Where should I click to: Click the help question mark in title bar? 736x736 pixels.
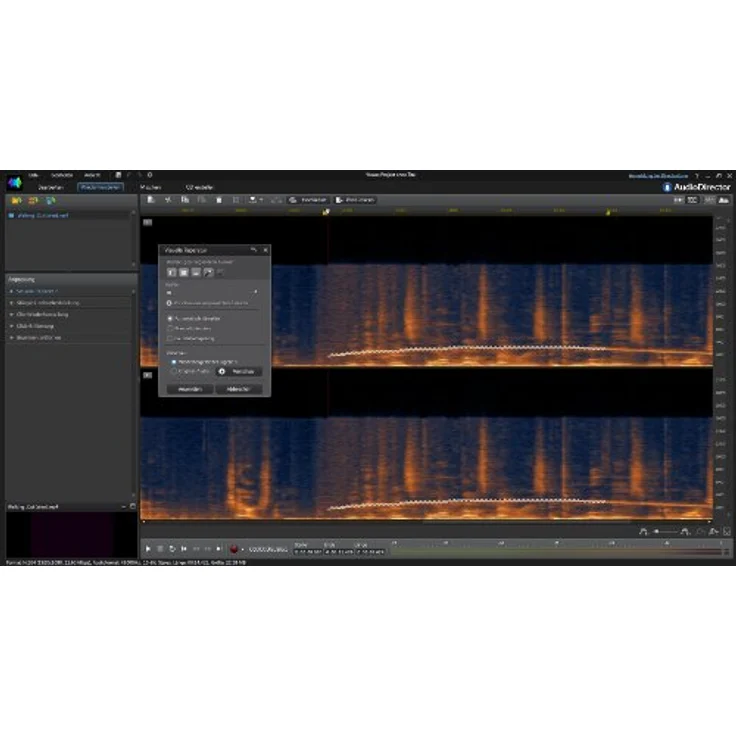(697, 176)
